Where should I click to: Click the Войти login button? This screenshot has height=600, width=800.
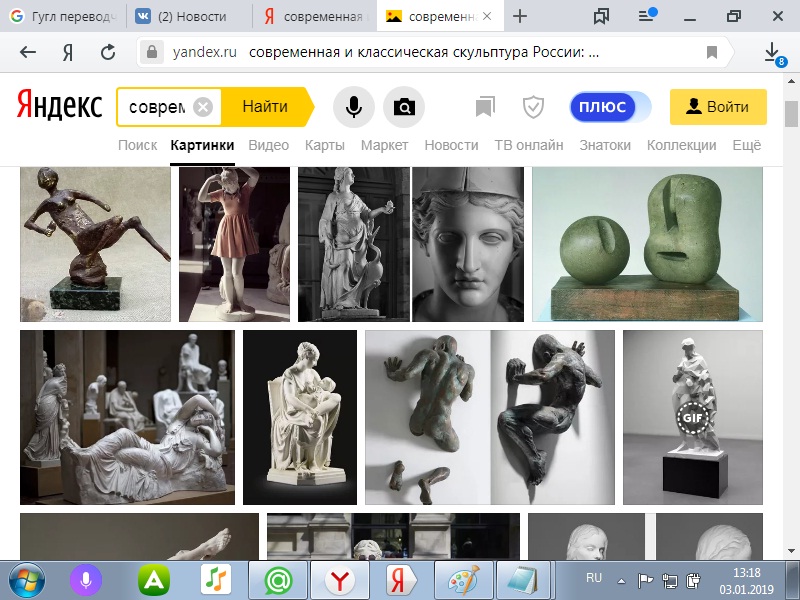718,107
